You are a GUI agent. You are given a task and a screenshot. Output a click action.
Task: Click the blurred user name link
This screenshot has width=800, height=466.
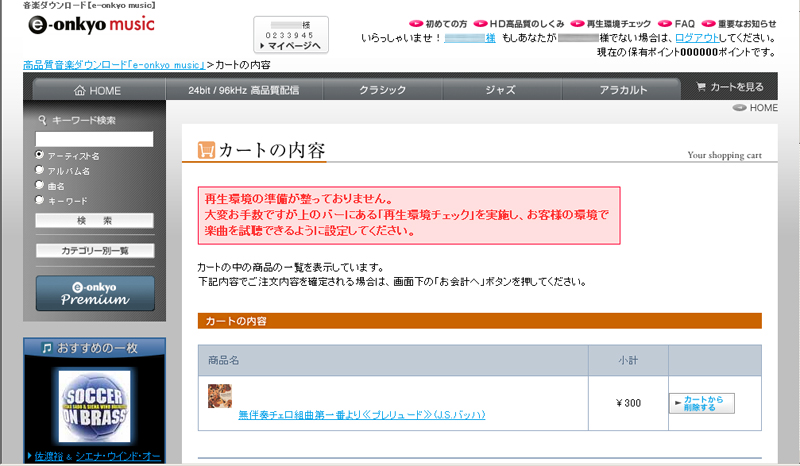tap(470, 38)
